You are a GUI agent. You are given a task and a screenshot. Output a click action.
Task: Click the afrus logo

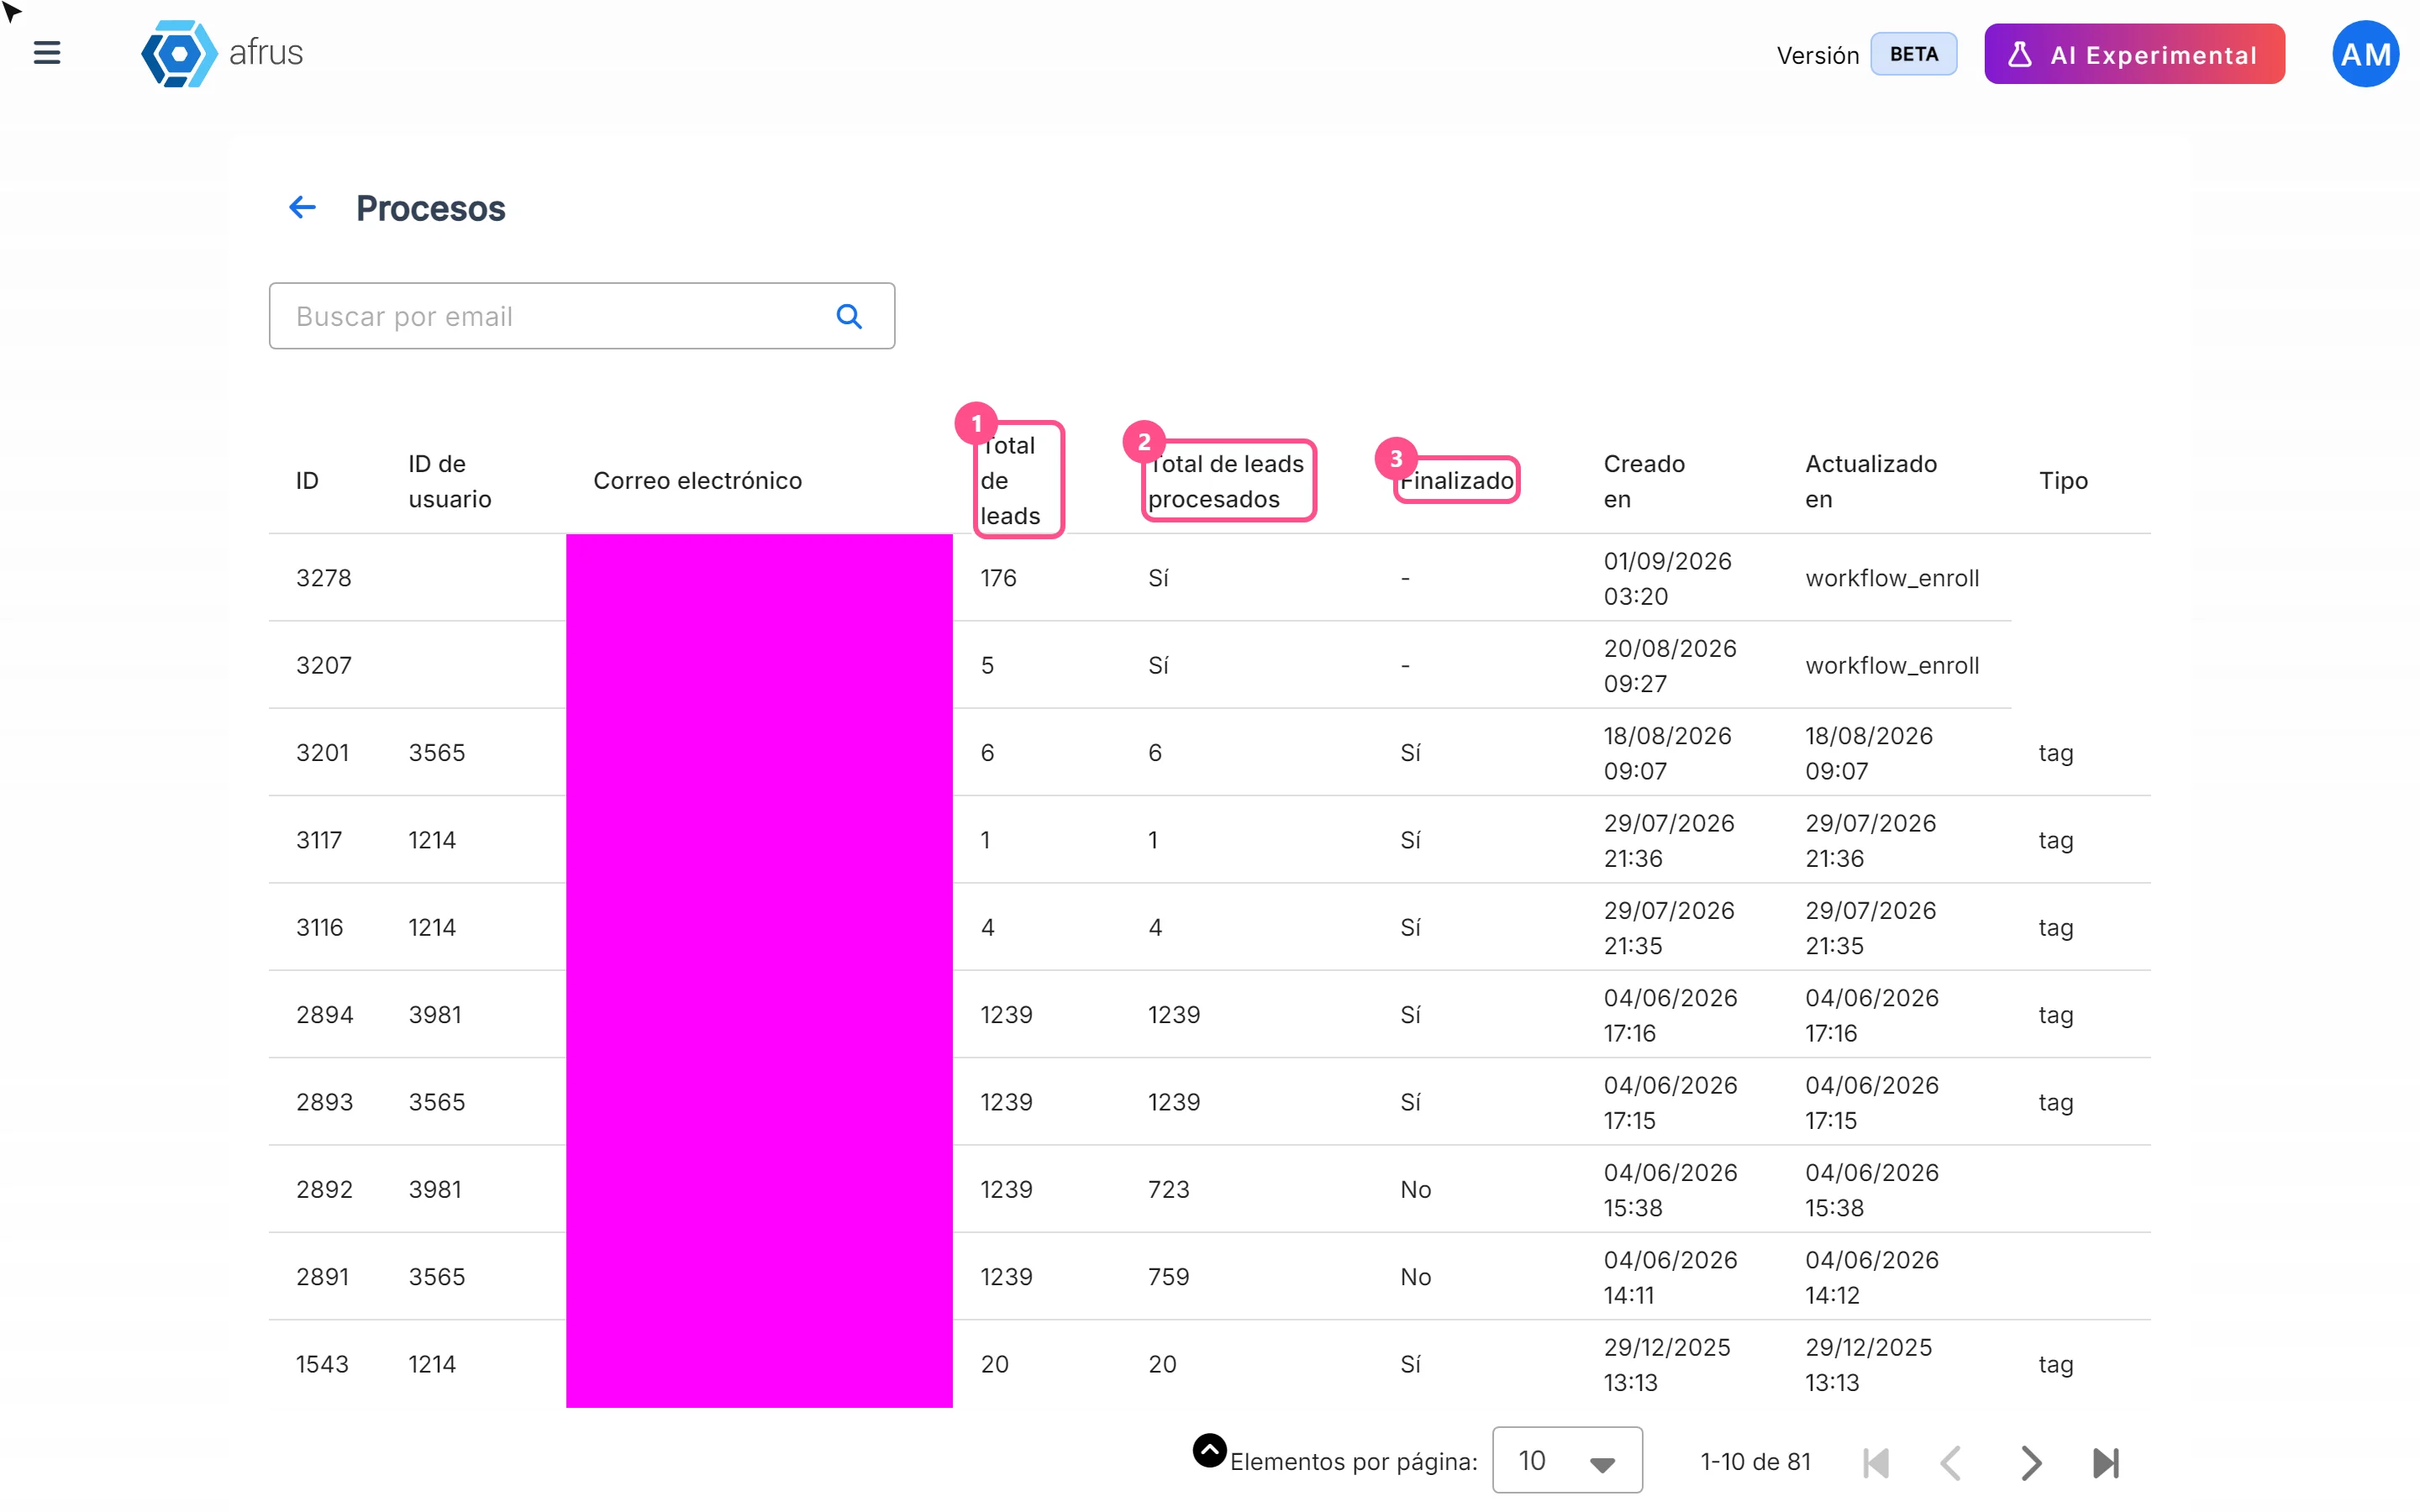click(221, 53)
